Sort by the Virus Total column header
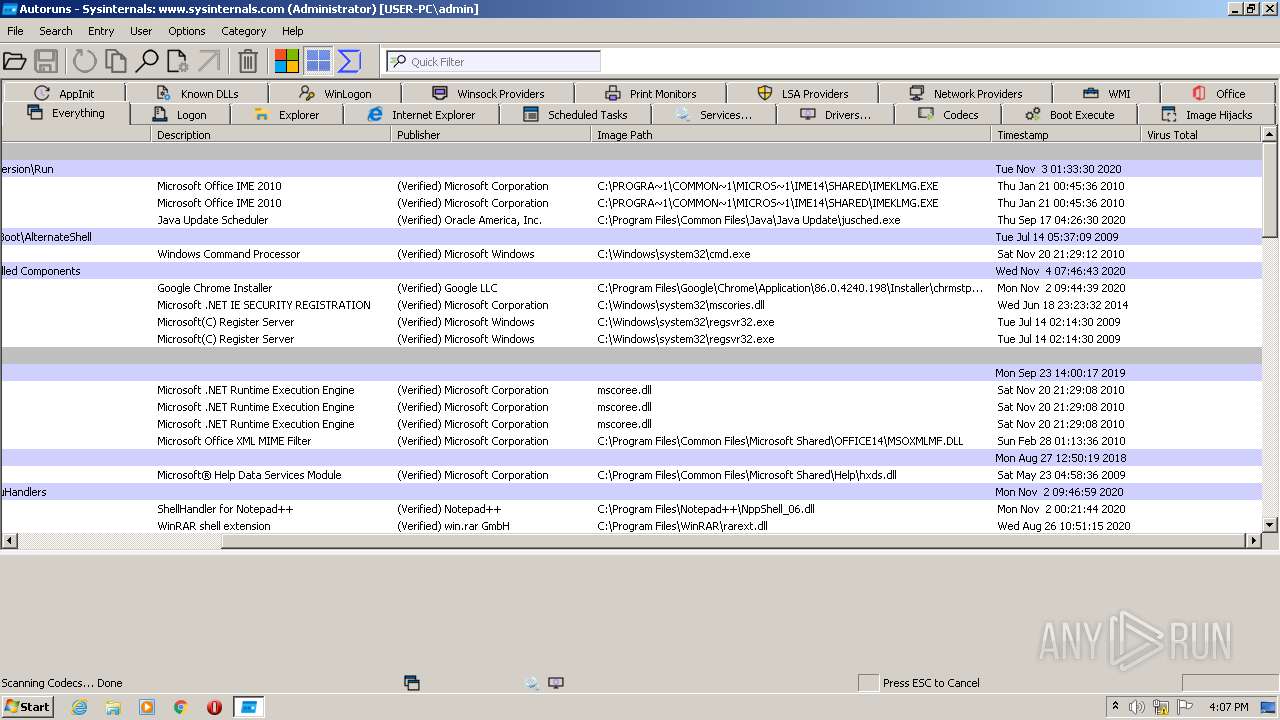The width and height of the screenshot is (1280, 720). coord(1201,135)
